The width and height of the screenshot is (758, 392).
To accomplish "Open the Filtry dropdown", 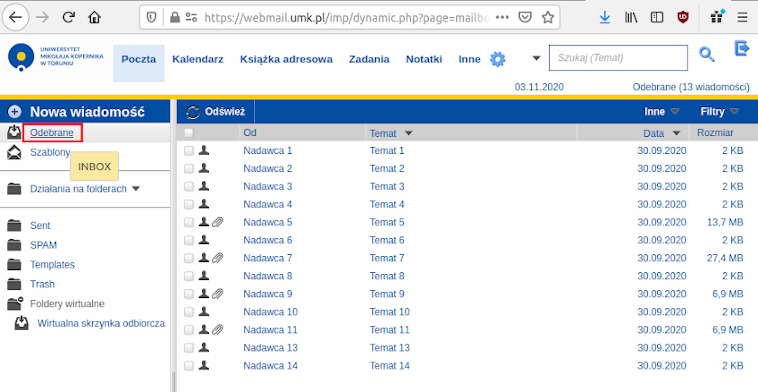I will (720, 112).
